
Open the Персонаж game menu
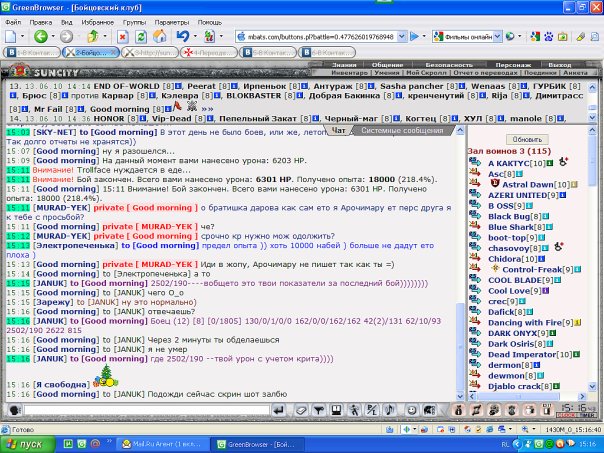point(513,65)
